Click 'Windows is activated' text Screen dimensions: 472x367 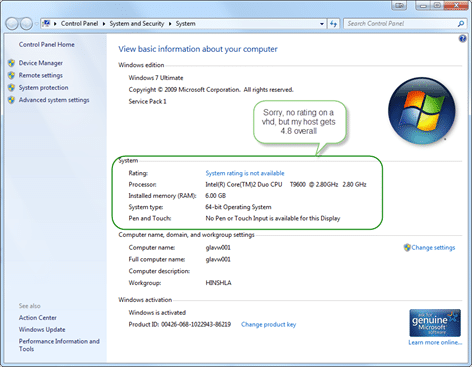pos(157,312)
